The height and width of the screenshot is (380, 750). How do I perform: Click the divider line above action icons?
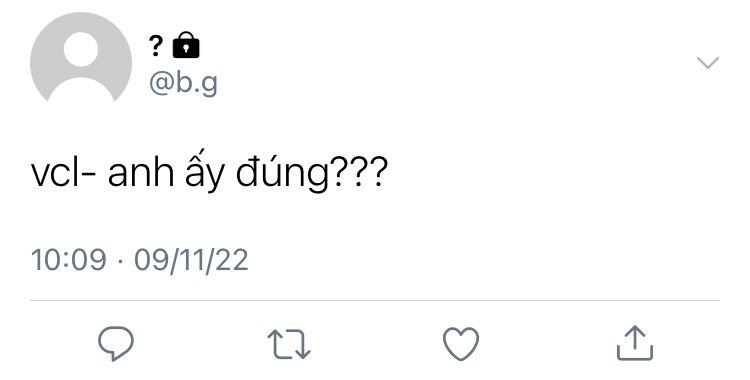pyautogui.click(x=375, y=301)
